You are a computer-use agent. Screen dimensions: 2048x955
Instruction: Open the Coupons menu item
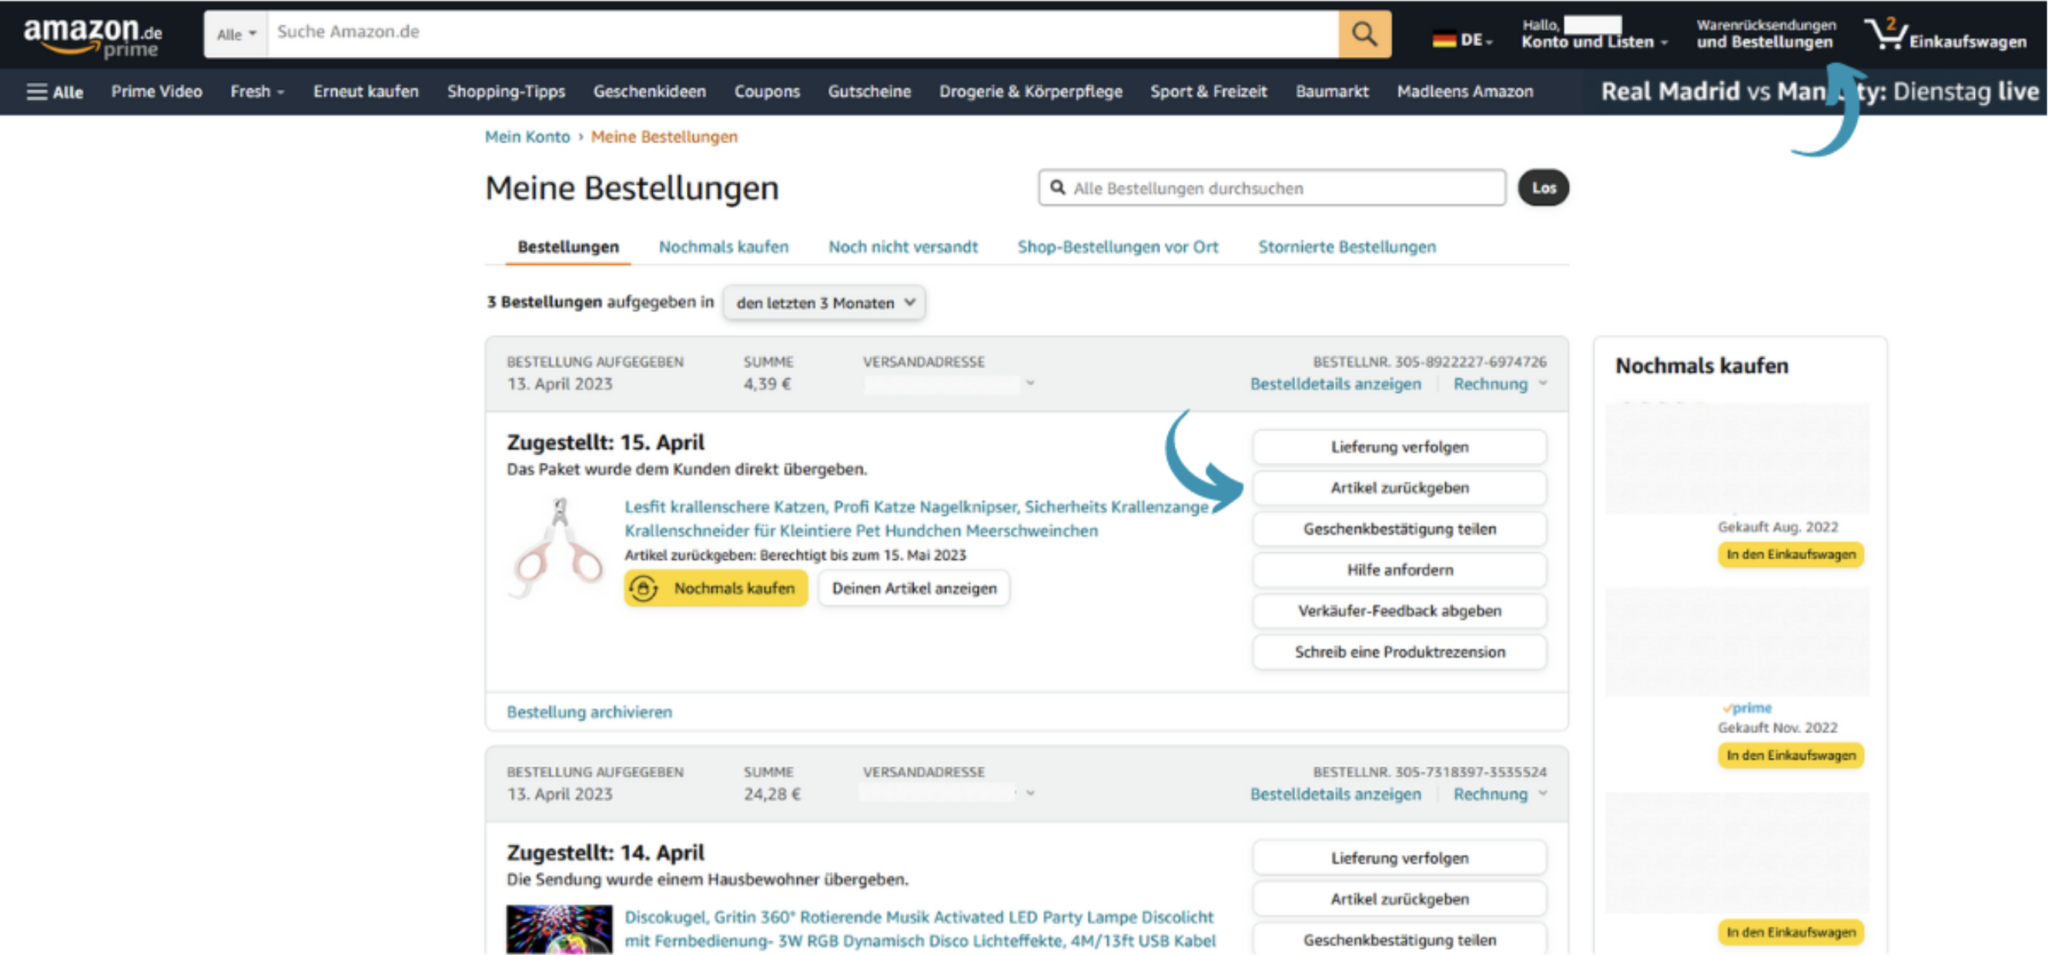pos(766,91)
